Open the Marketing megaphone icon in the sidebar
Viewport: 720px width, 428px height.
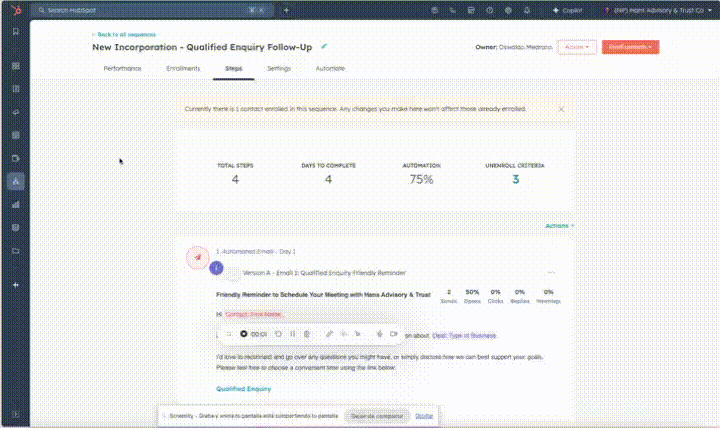pos(16,112)
